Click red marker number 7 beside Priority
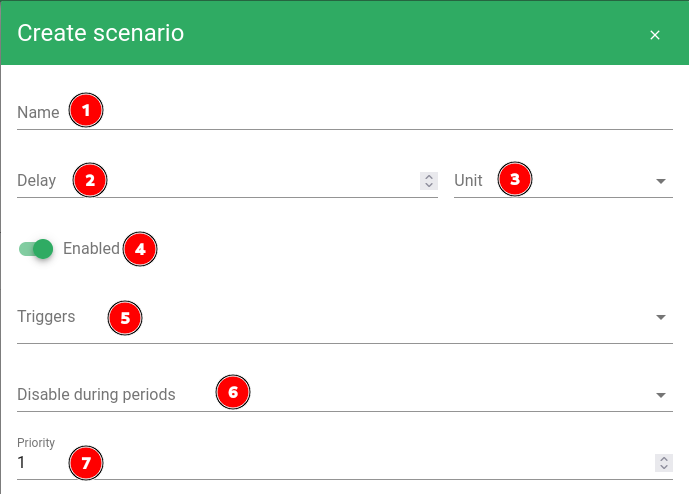 point(86,463)
